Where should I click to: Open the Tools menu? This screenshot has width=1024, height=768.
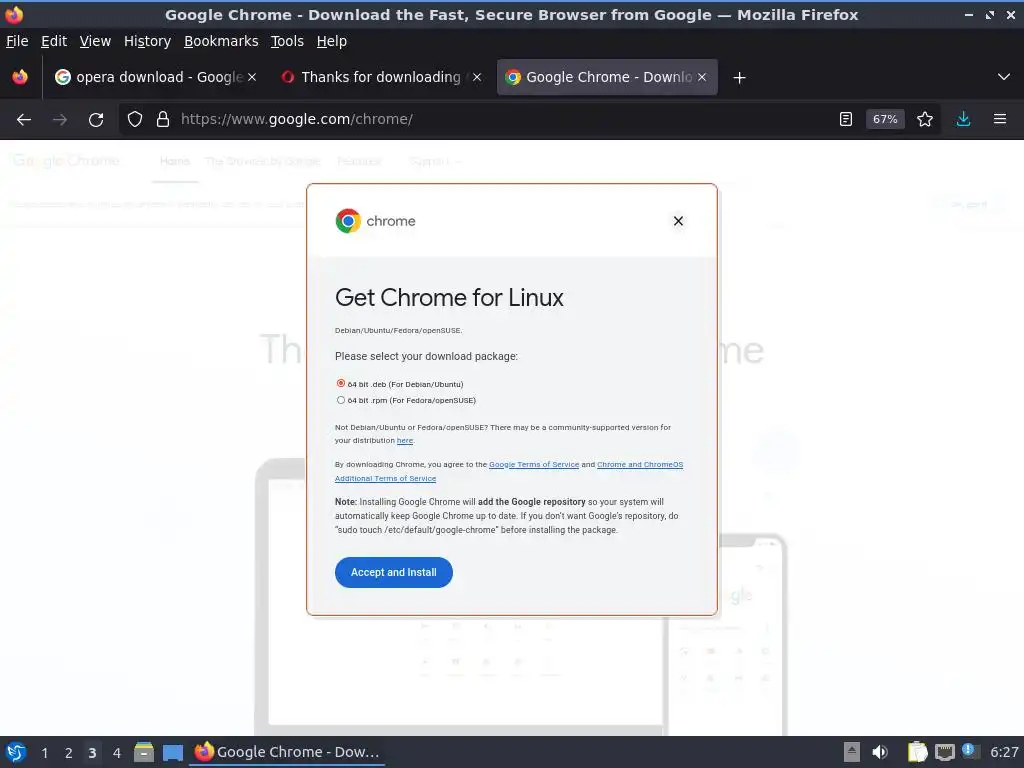pos(287,41)
